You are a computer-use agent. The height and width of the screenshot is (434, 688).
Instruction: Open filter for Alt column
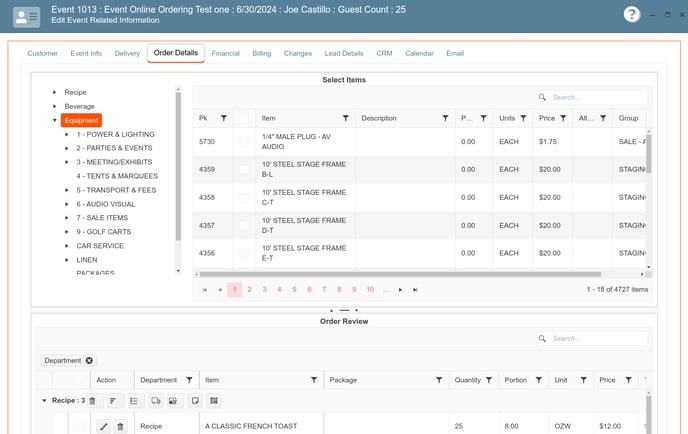click(x=603, y=118)
